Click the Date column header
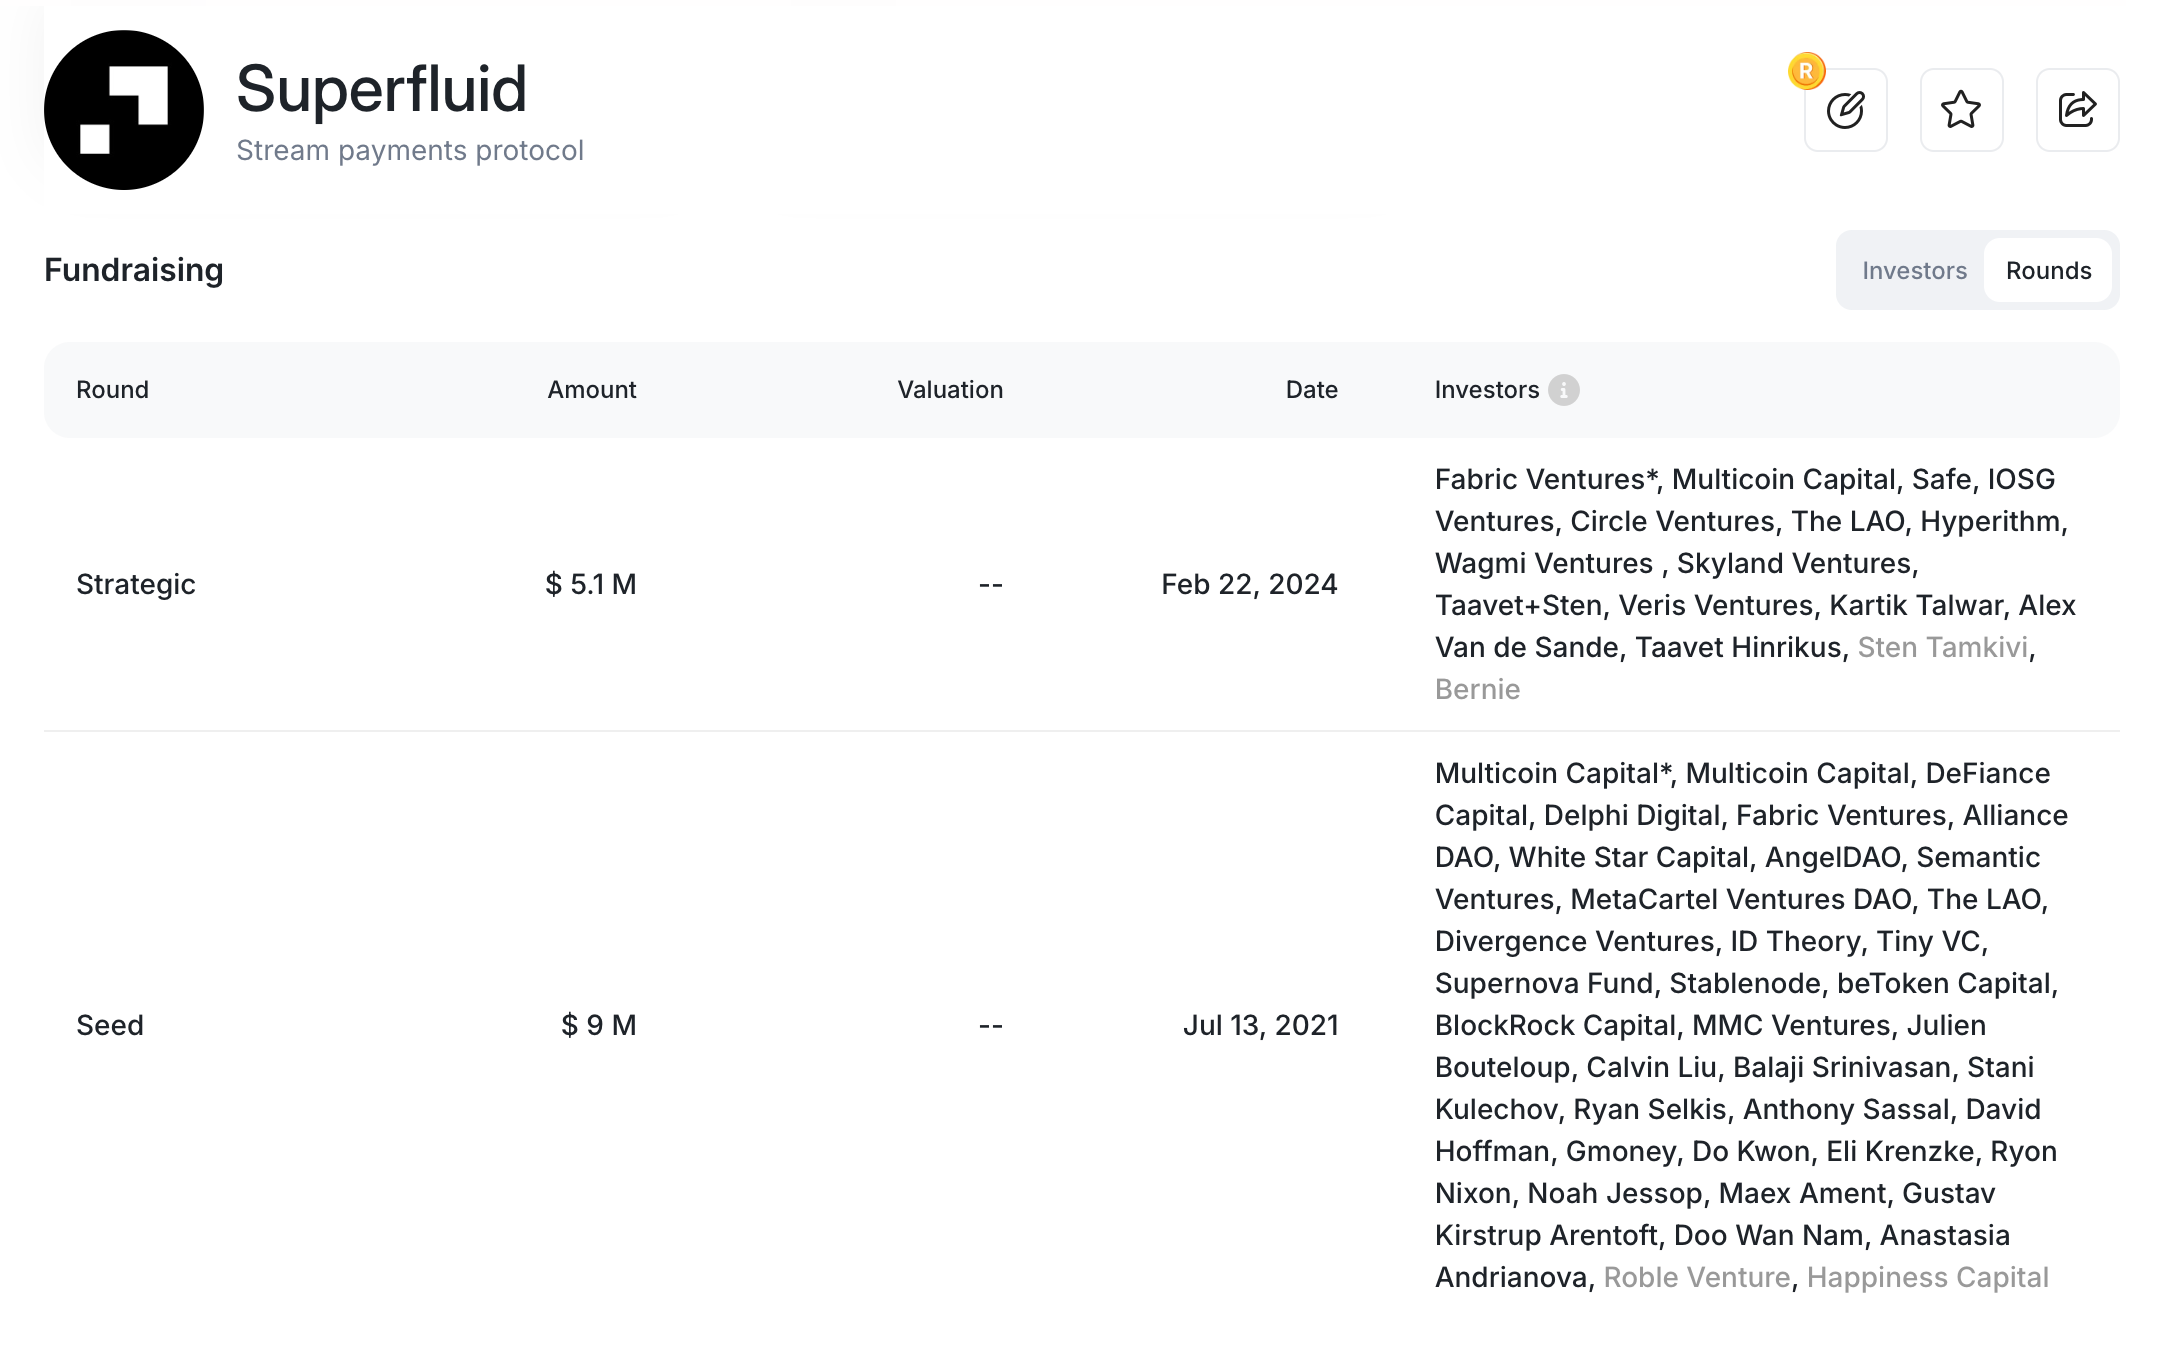This screenshot has height=1370, width=2168. (x=1311, y=390)
